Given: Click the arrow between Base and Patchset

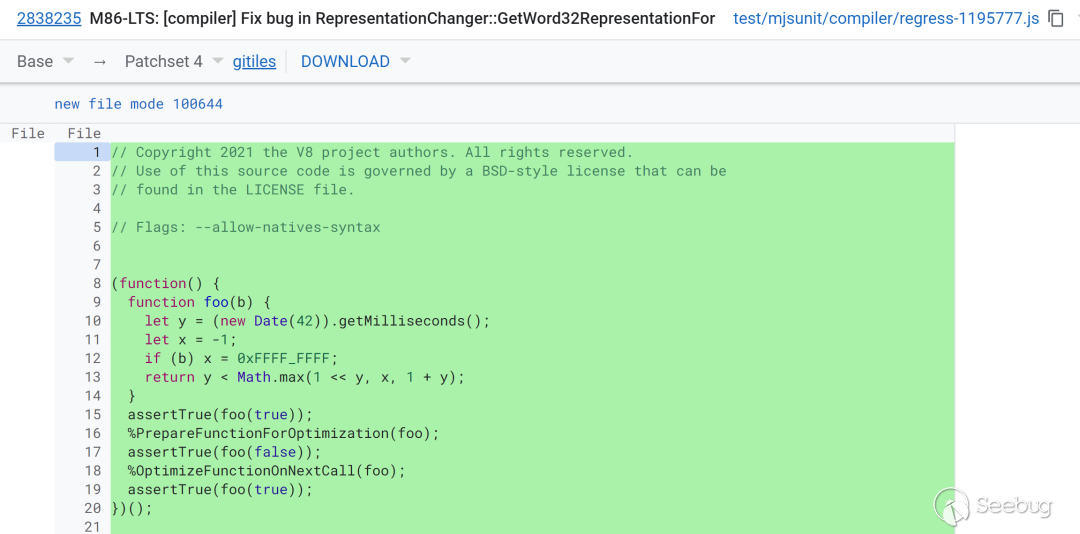Looking at the screenshot, I should pyautogui.click(x=99, y=61).
